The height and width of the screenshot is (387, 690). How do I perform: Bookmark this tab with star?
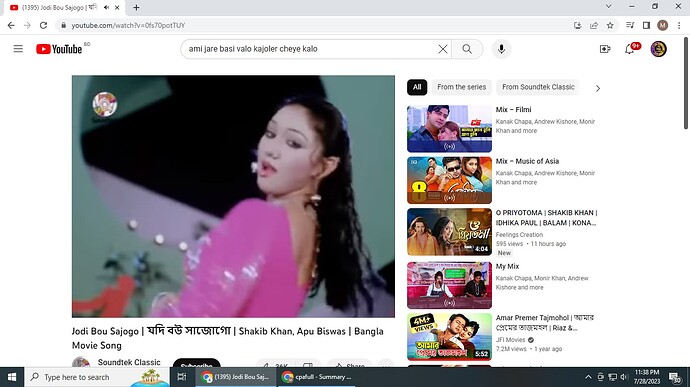point(610,26)
